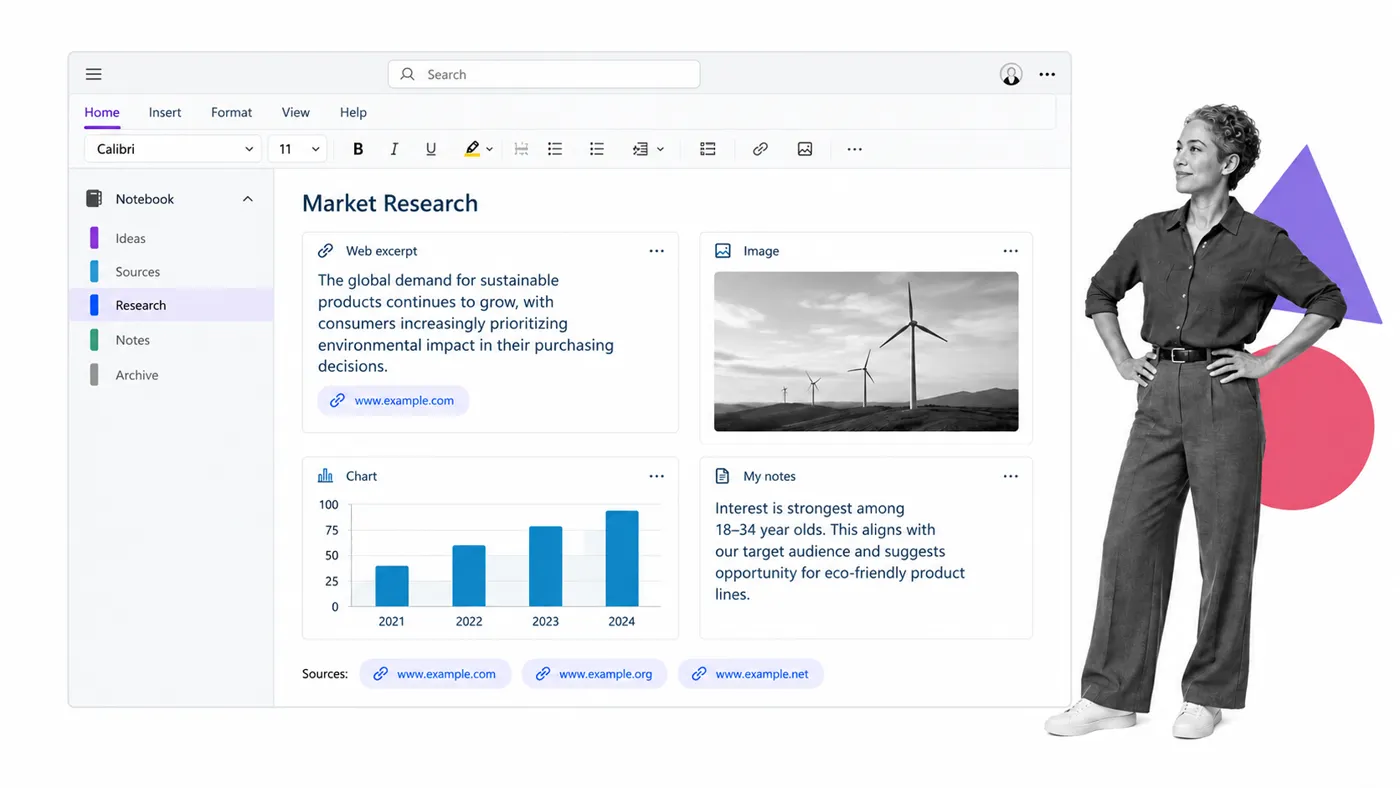The image size is (1400, 788).
Task: Click the dimmed icon next to the highlighter dropdown
Action: (x=521, y=149)
